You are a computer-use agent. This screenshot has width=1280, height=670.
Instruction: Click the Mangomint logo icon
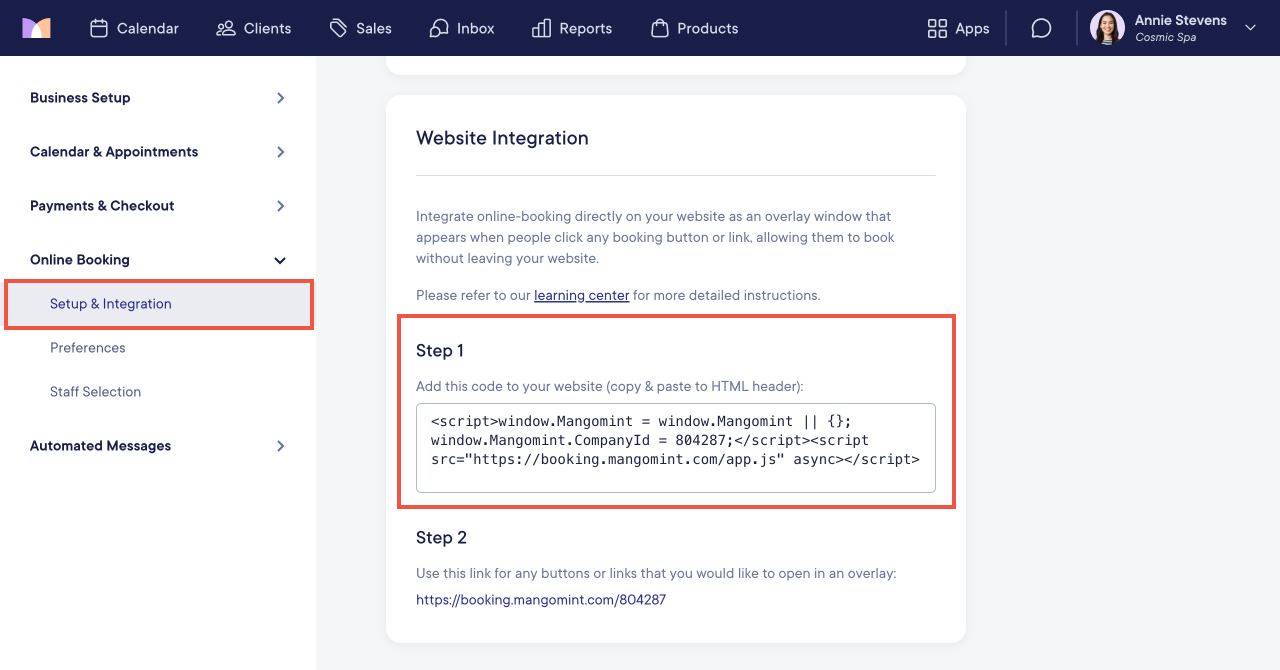[36, 28]
